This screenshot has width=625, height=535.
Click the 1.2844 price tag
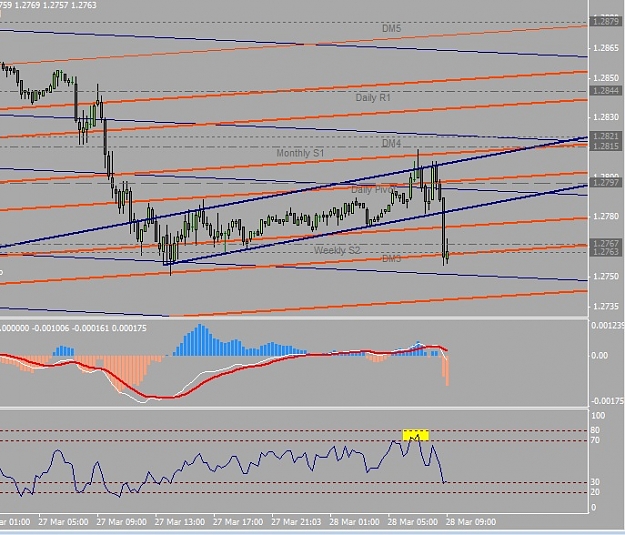coord(605,90)
